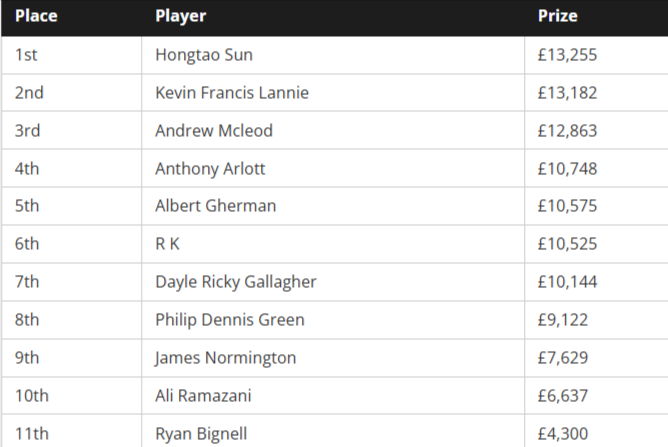Screen dimensions: 668x447
Task: Select the £13,182 prize amount
Action: tap(567, 93)
